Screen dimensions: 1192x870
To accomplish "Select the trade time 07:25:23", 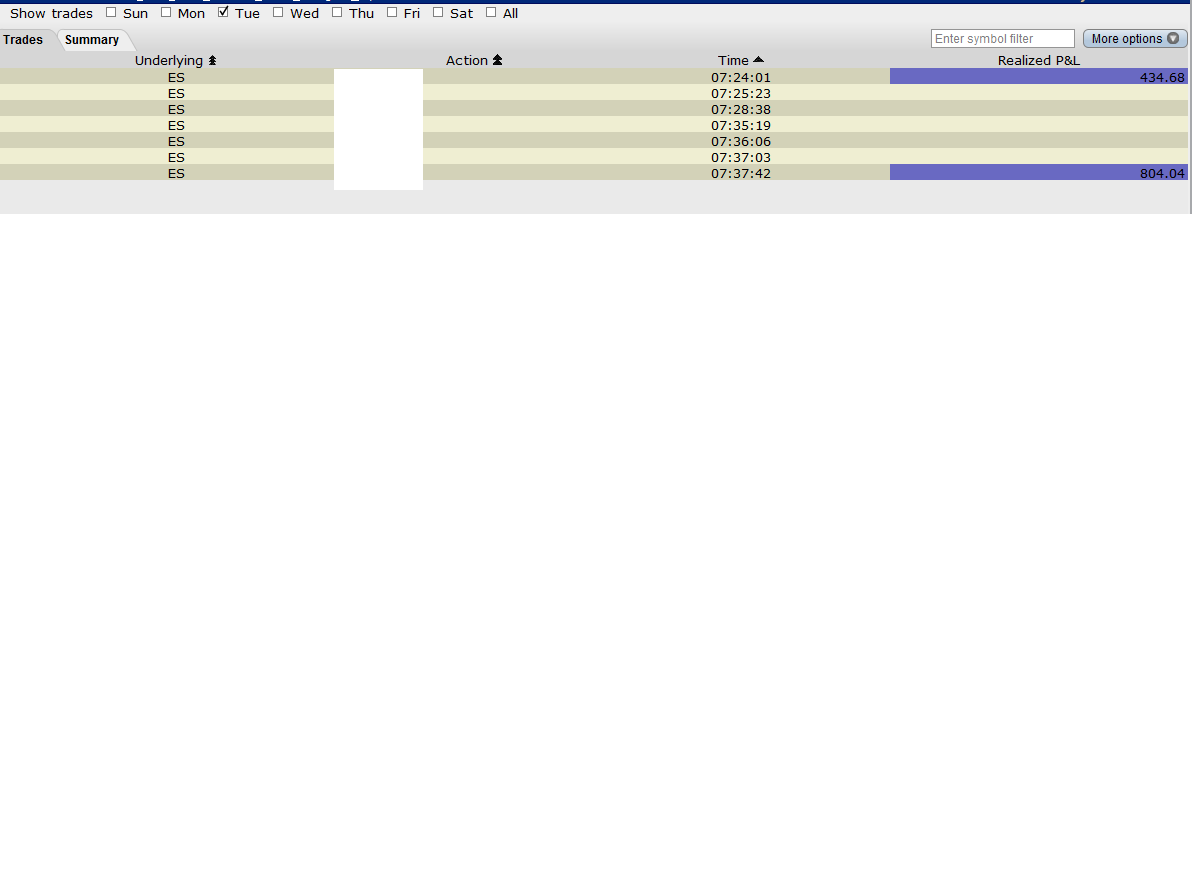I will [x=741, y=94].
